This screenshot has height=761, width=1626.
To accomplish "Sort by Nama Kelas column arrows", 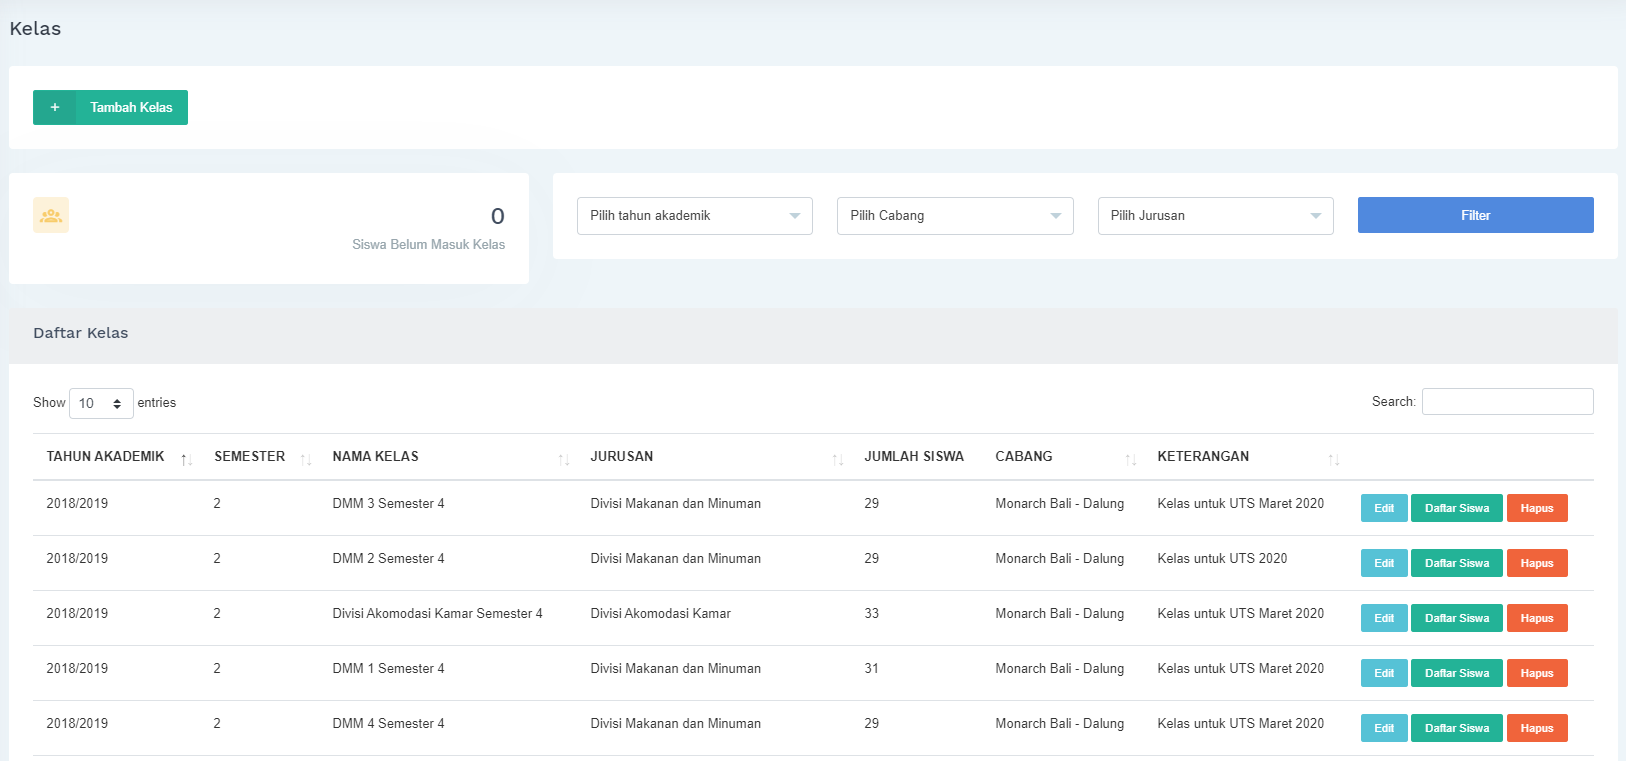I will pyautogui.click(x=564, y=459).
